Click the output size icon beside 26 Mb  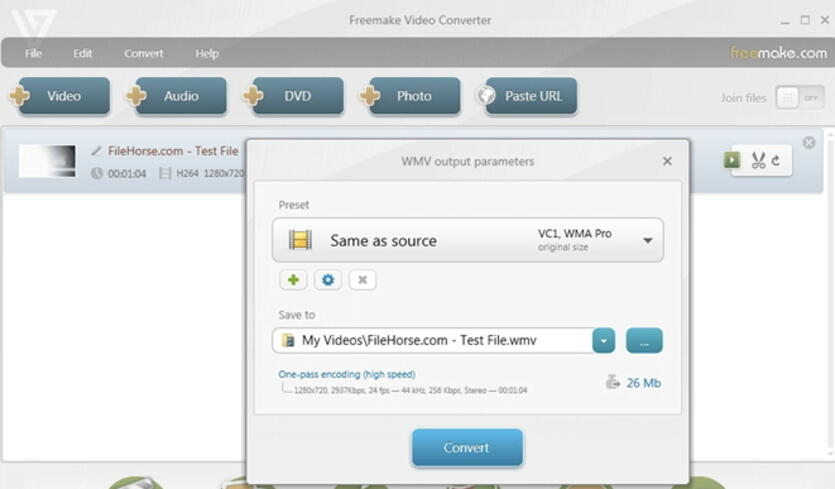coord(612,381)
